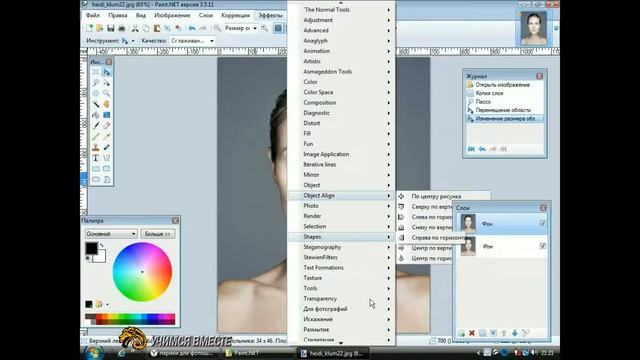Screen dimensions: 640x360
Task: Select the Paint Bucket tool
Action: tap(96, 115)
